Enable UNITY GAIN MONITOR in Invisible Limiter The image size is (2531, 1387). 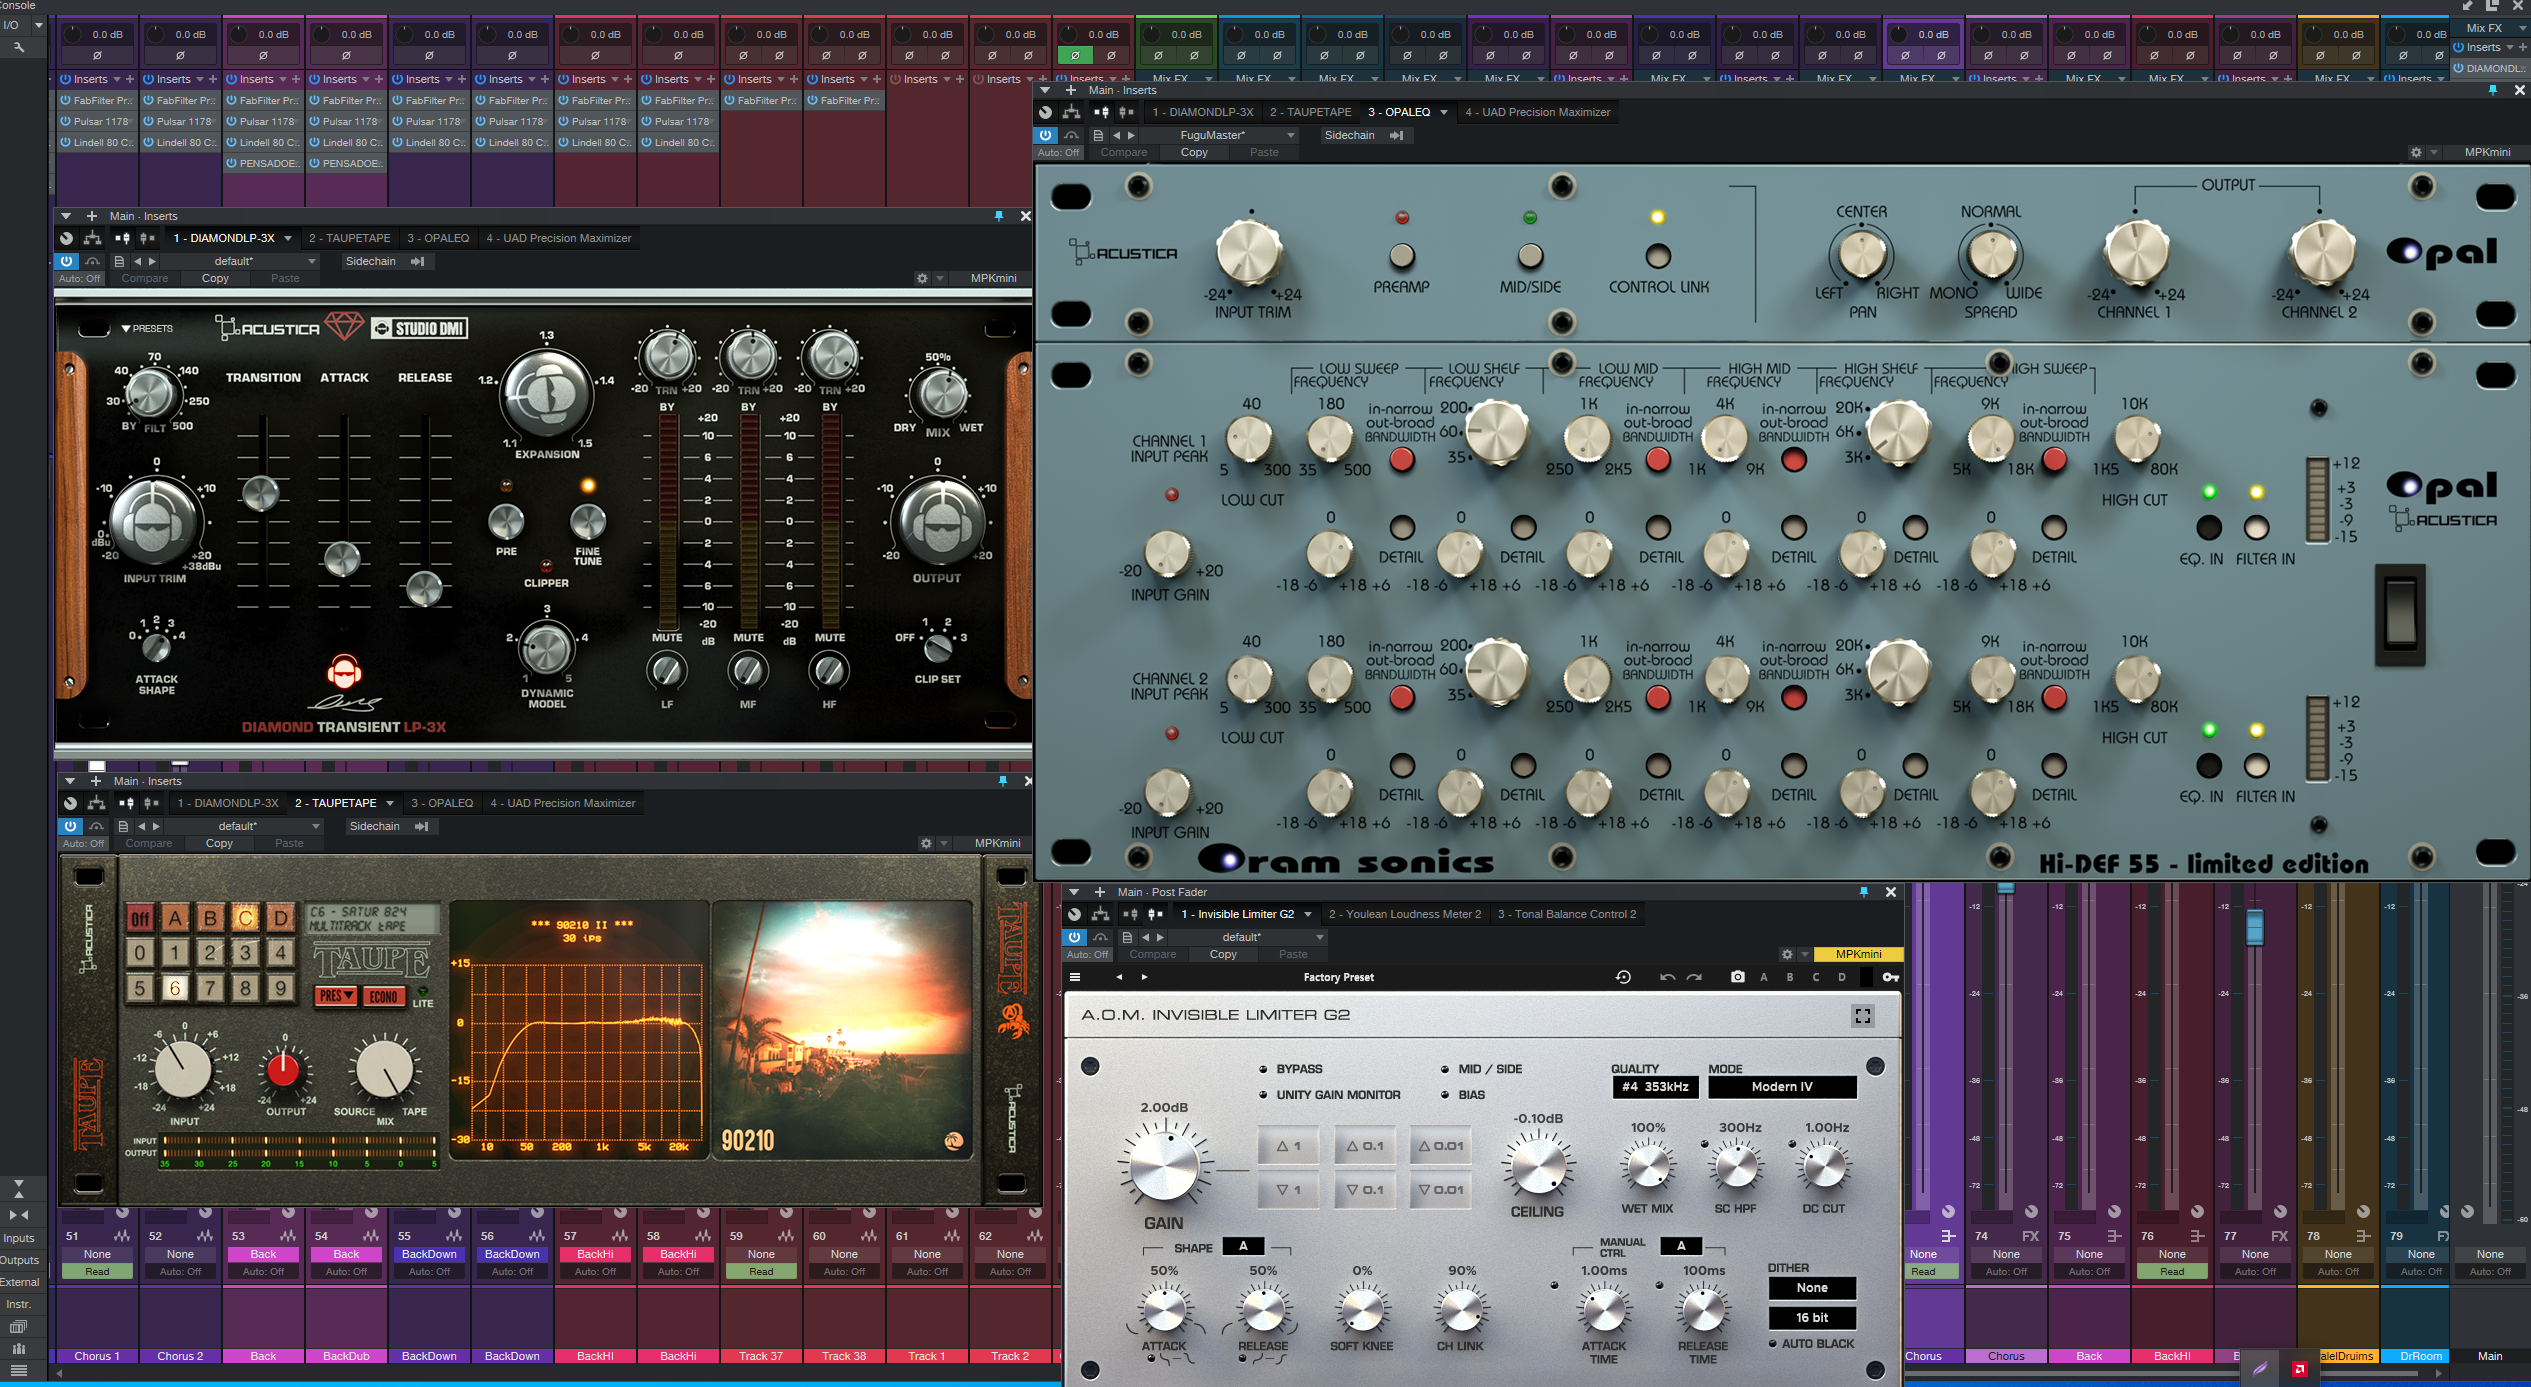[1263, 1095]
